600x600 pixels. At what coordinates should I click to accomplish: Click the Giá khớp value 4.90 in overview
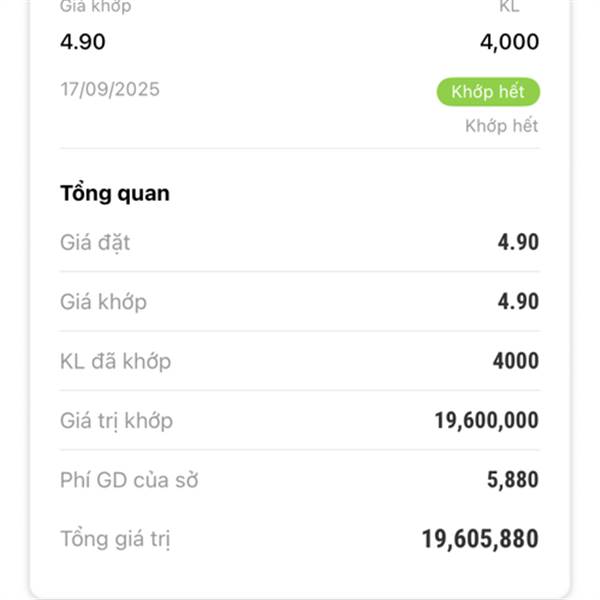(518, 302)
